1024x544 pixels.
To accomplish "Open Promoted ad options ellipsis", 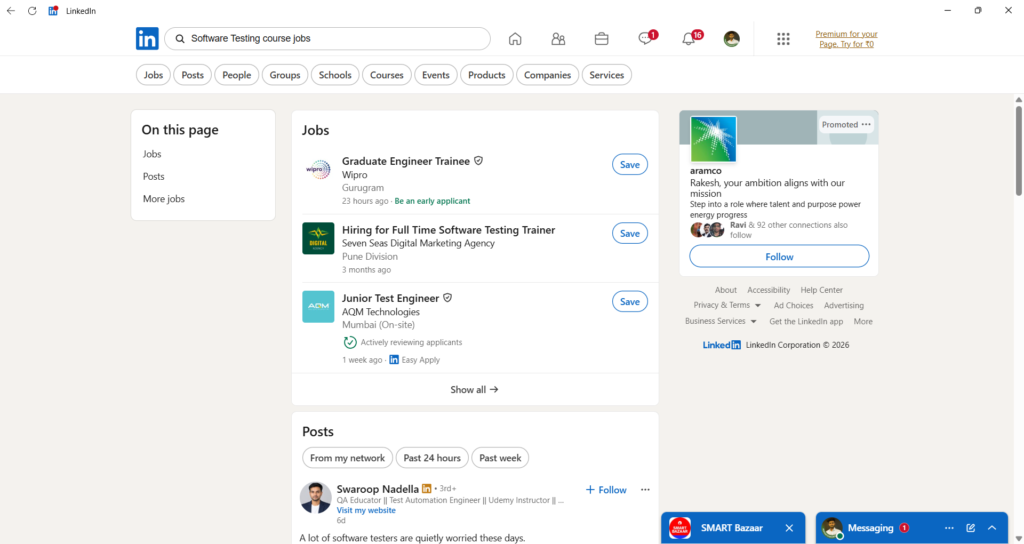I will tap(866, 124).
